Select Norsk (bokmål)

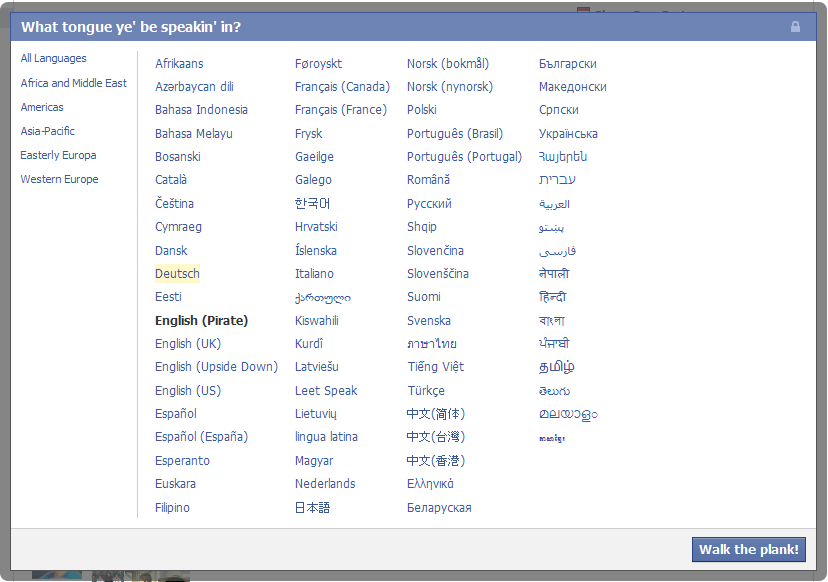pos(448,64)
